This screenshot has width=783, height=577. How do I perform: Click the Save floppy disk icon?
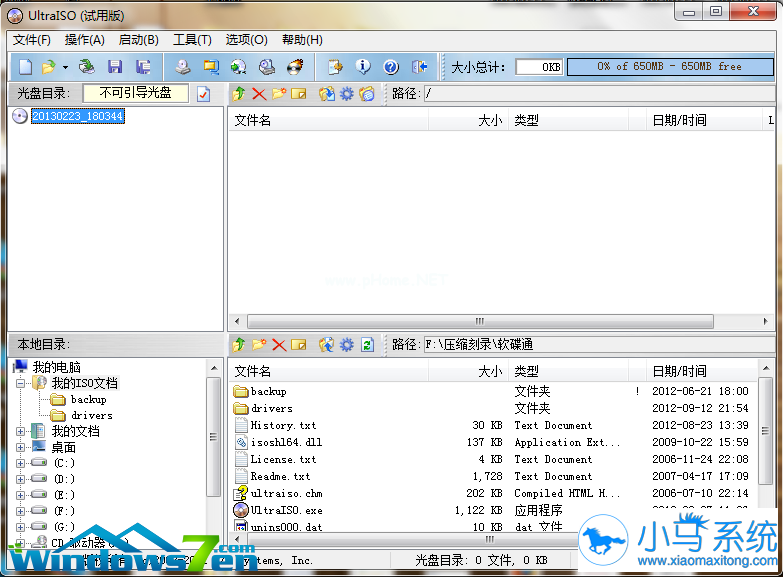(115, 66)
